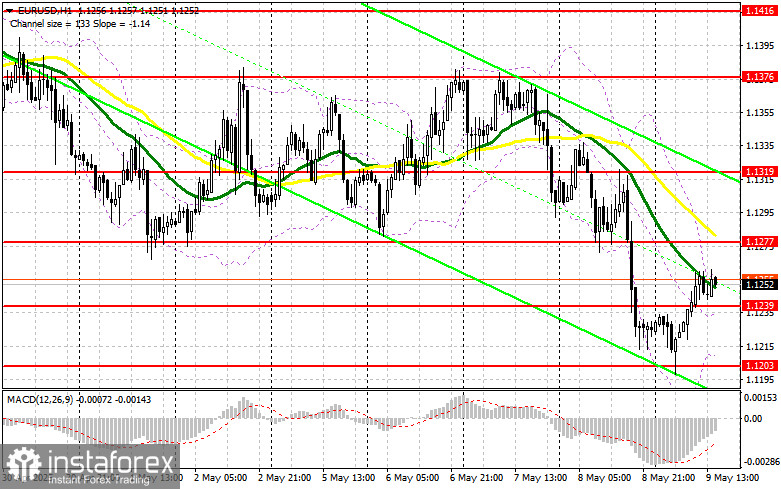Click the '6 May 05:00' time axis label
This screenshot has height=489, width=781.
[412, 478]
